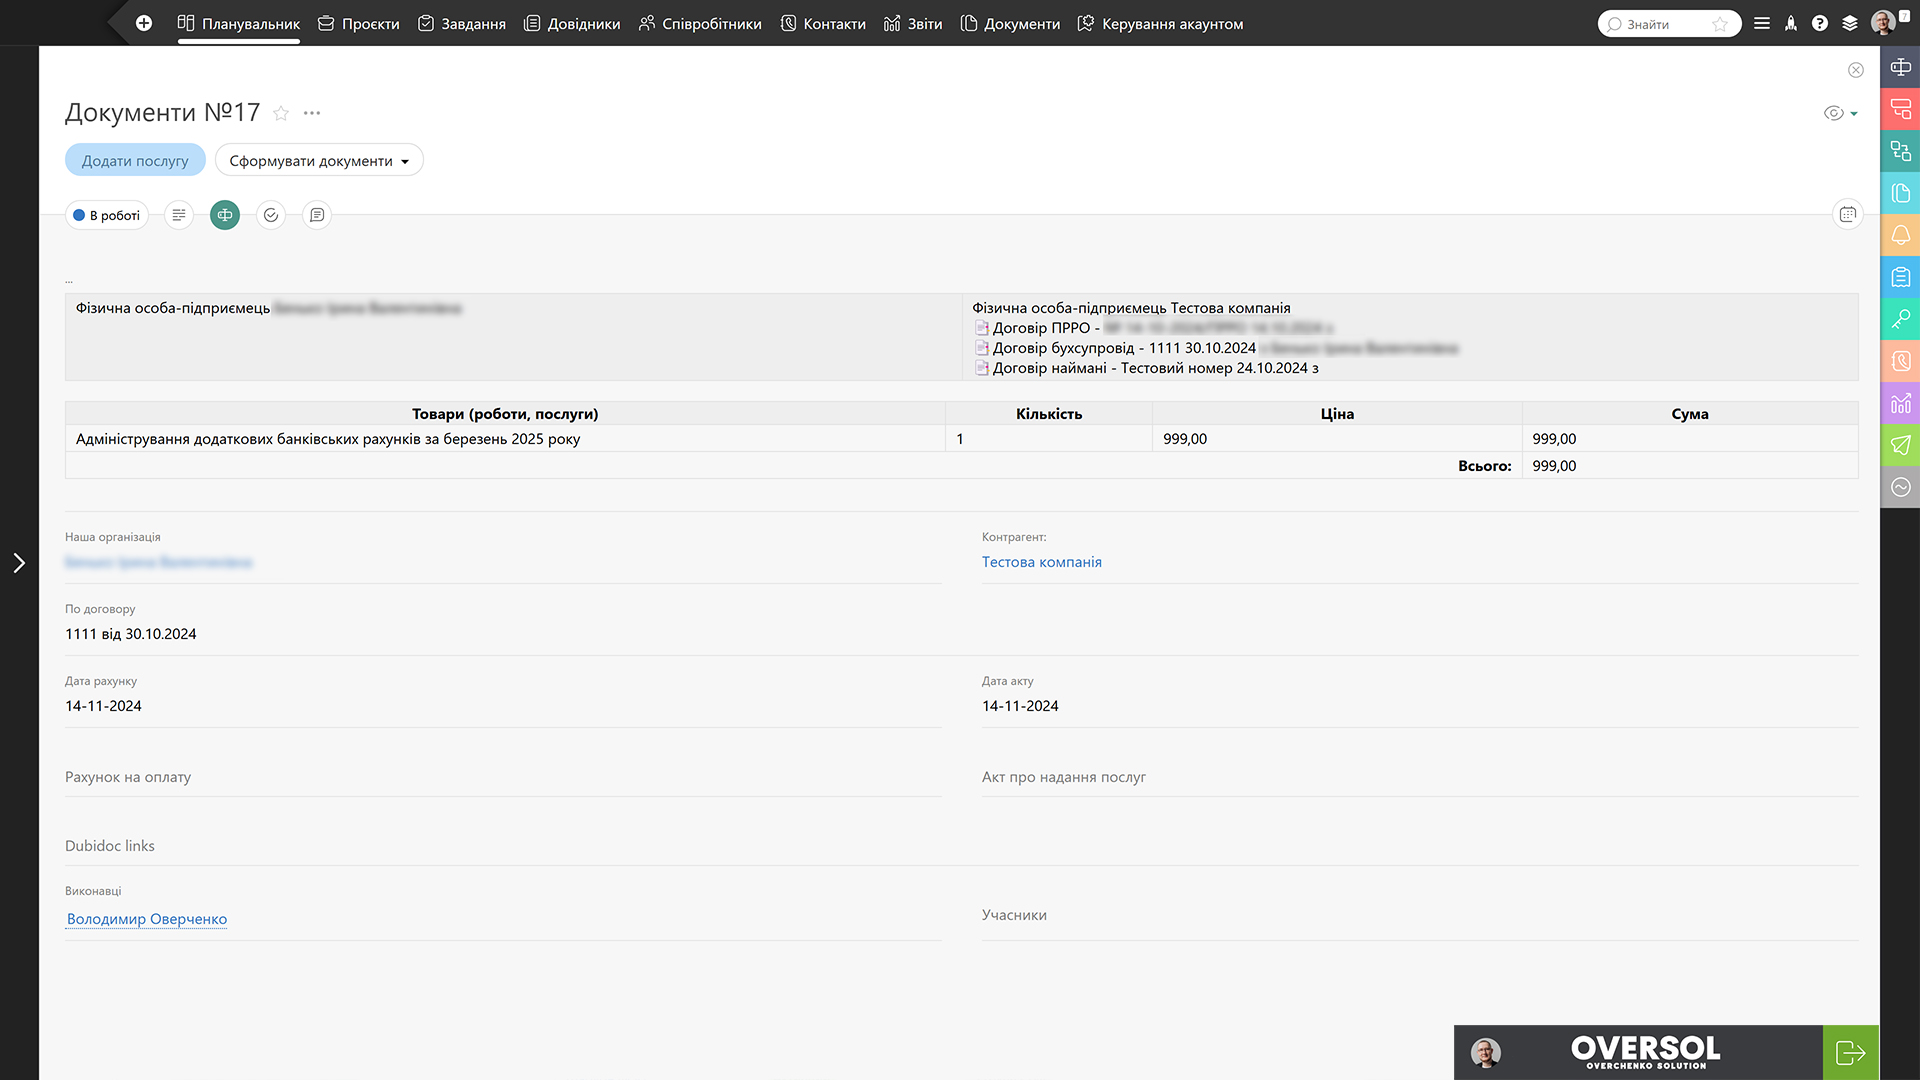Open the calendar icon at right
This screenshot has height=1080, width=1920.
(x=1848, y=214)
